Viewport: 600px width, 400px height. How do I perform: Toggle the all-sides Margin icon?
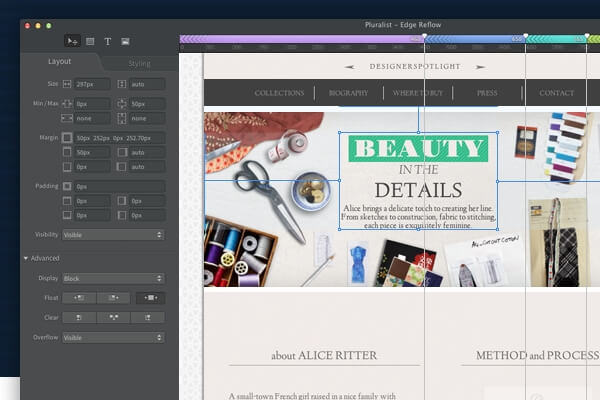click(x=67, y=137)
